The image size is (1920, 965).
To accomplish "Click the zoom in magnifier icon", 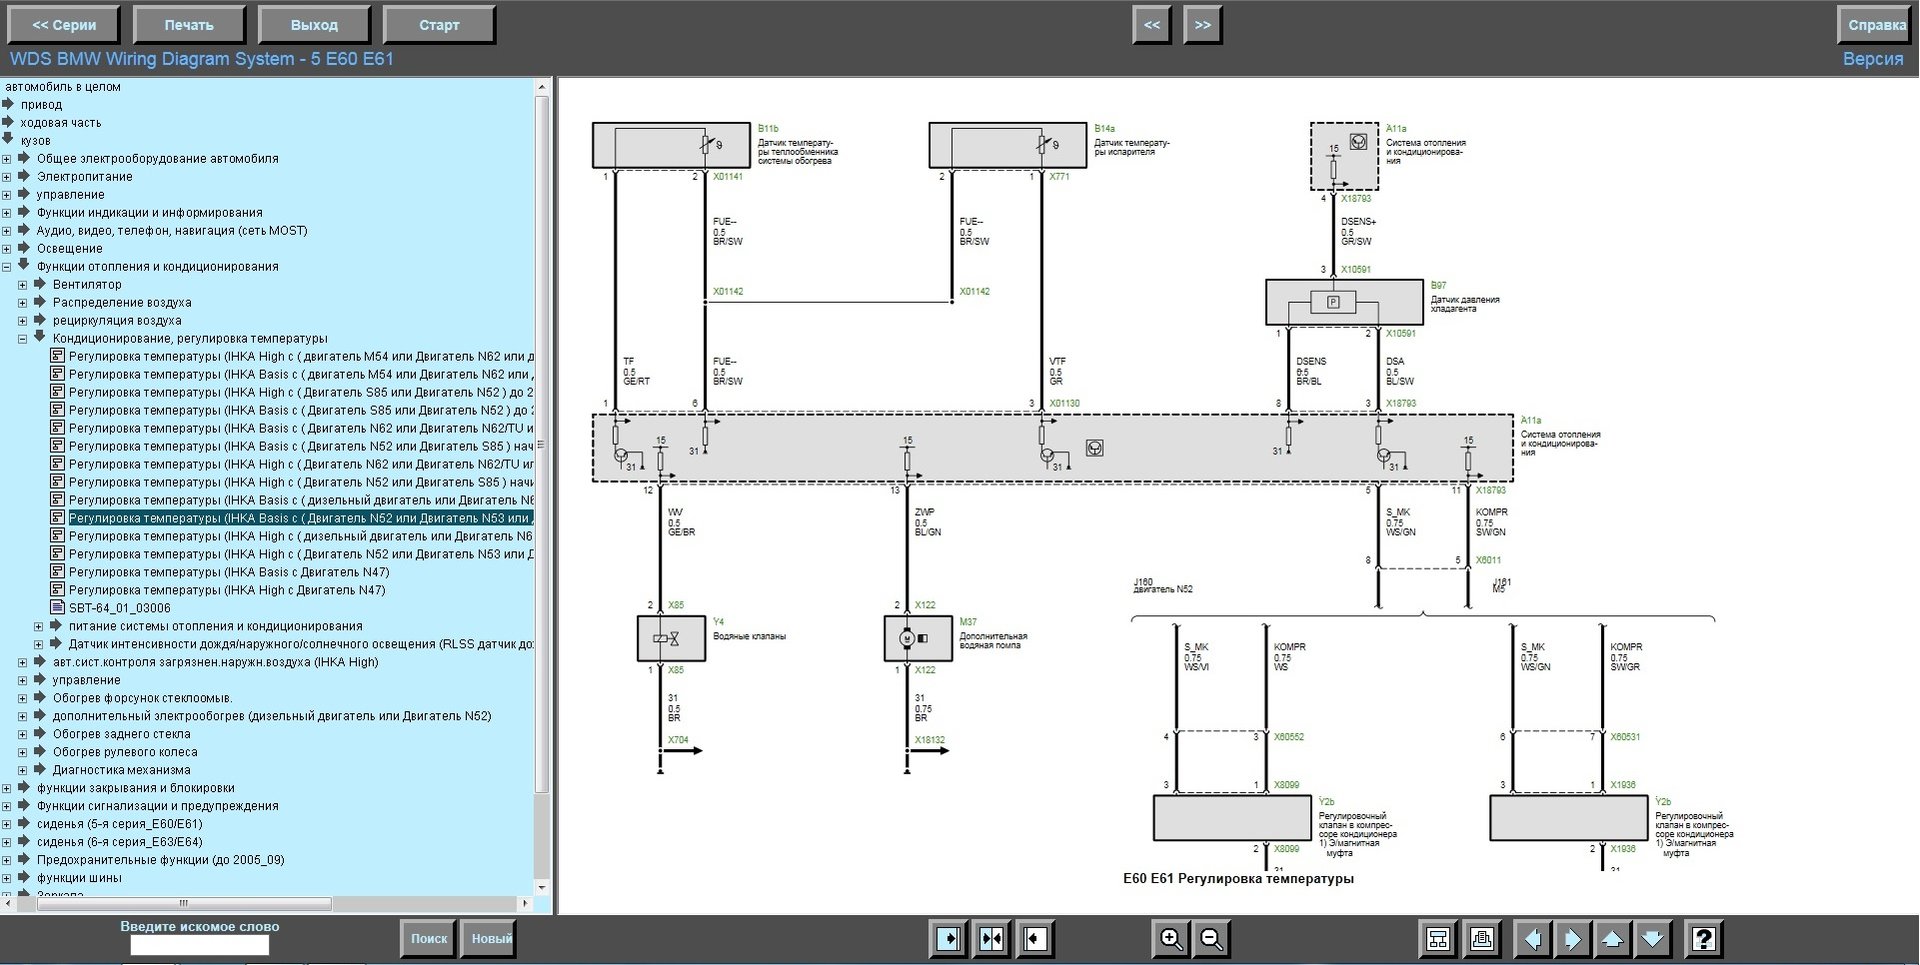I will (1171, 939).
